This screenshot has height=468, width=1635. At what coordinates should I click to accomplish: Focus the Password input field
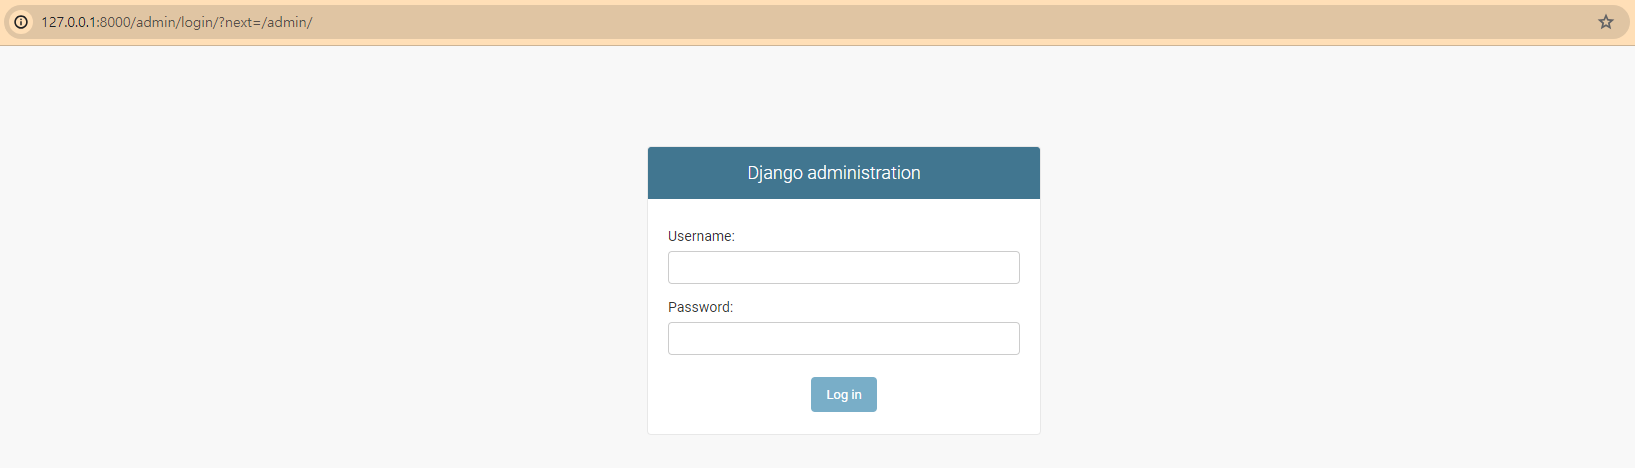coord(844,339)
